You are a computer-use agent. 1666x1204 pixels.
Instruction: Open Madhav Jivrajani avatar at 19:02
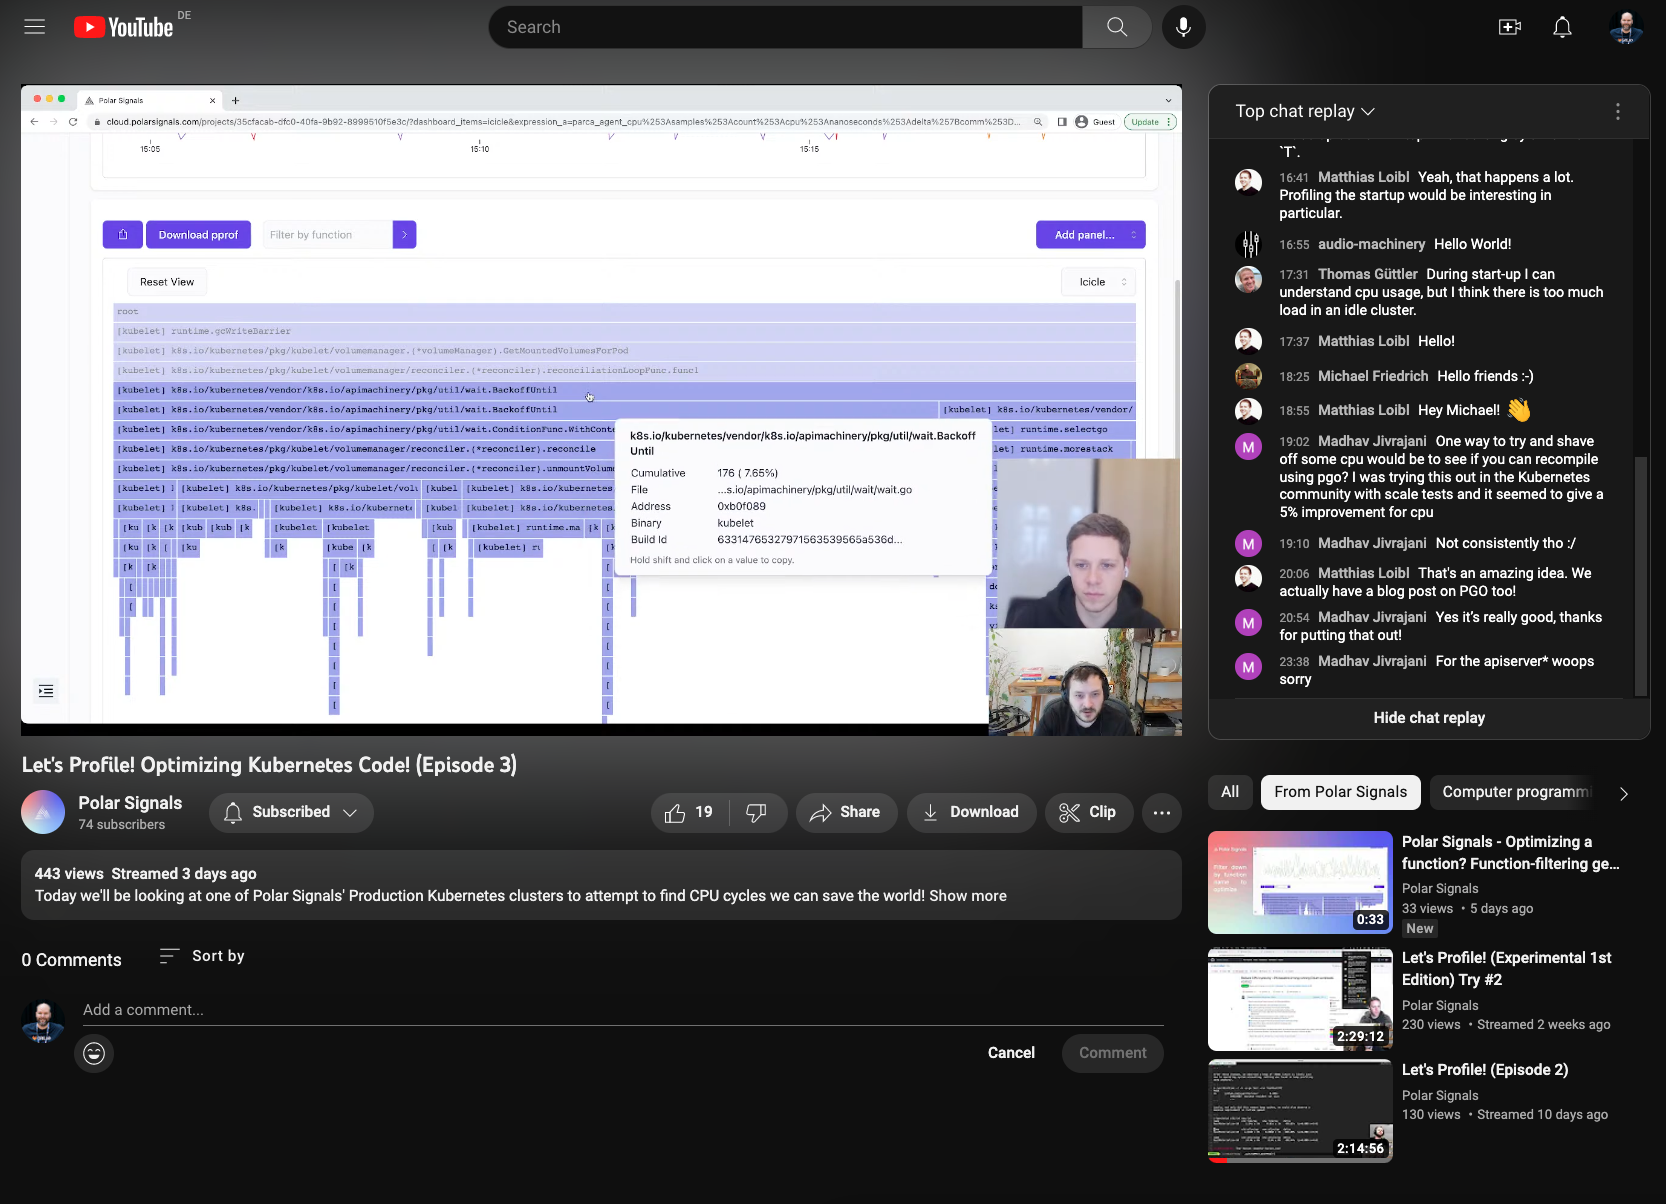1248,447
